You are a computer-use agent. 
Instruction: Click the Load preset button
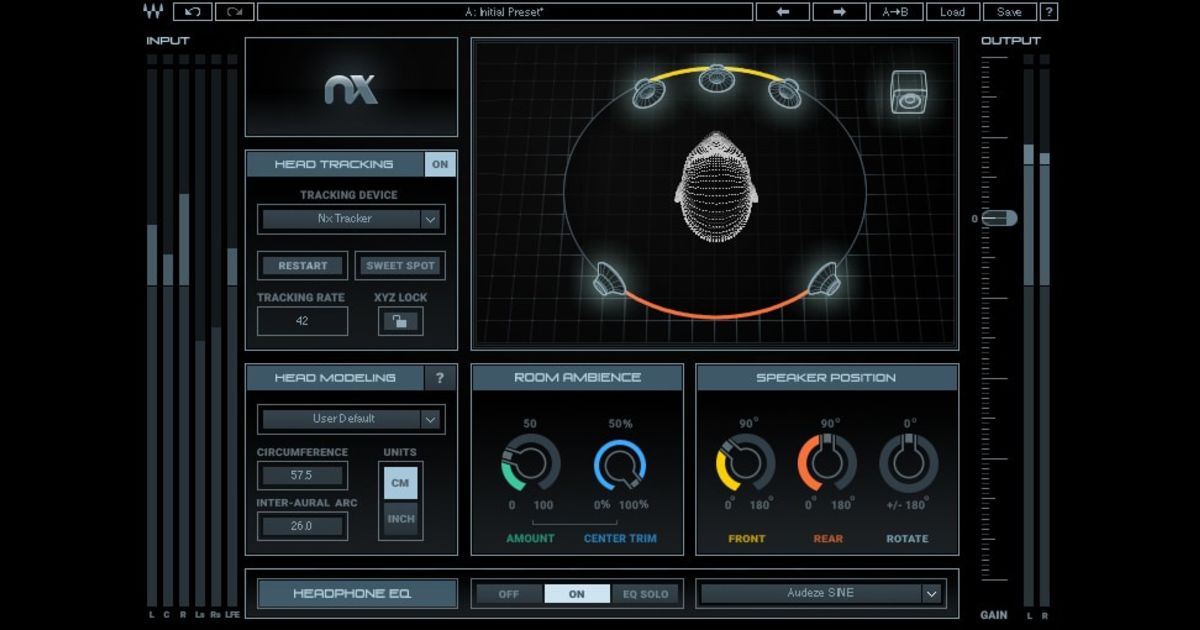pyautogui.click(x=953, y=12)
